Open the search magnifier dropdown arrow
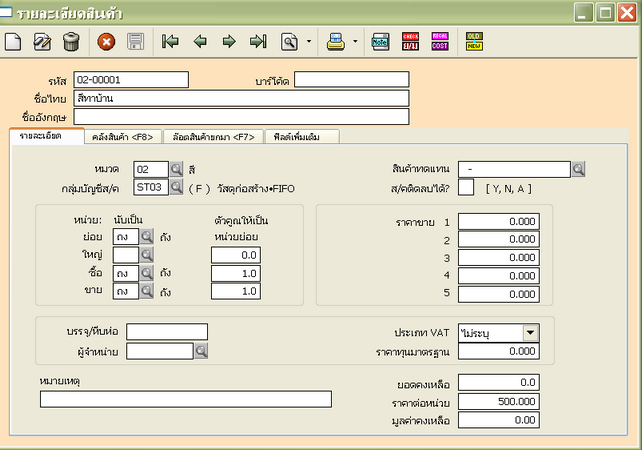Image resolution: width=642 pixels, height=450 pixels. coord(308,42)
